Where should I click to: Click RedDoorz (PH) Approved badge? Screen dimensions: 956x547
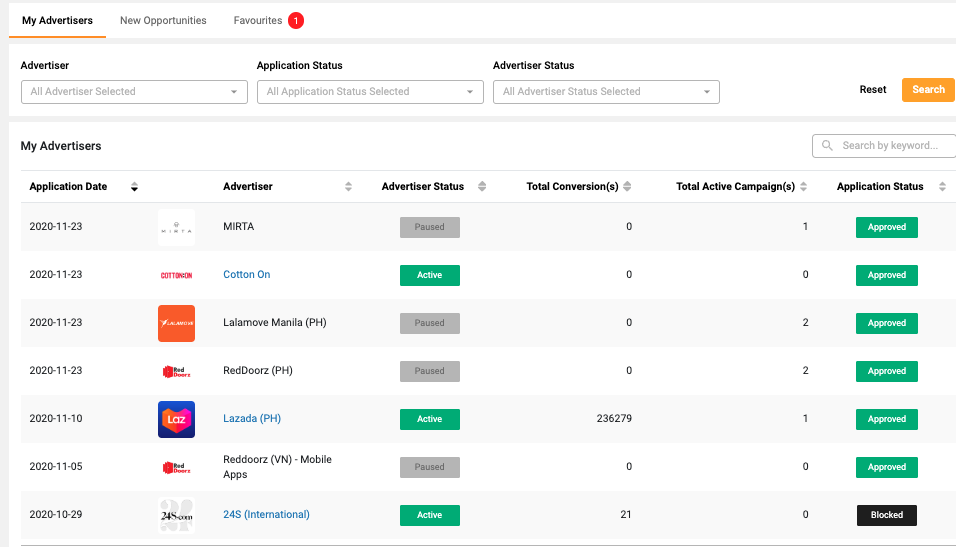[x=886, y=371]
